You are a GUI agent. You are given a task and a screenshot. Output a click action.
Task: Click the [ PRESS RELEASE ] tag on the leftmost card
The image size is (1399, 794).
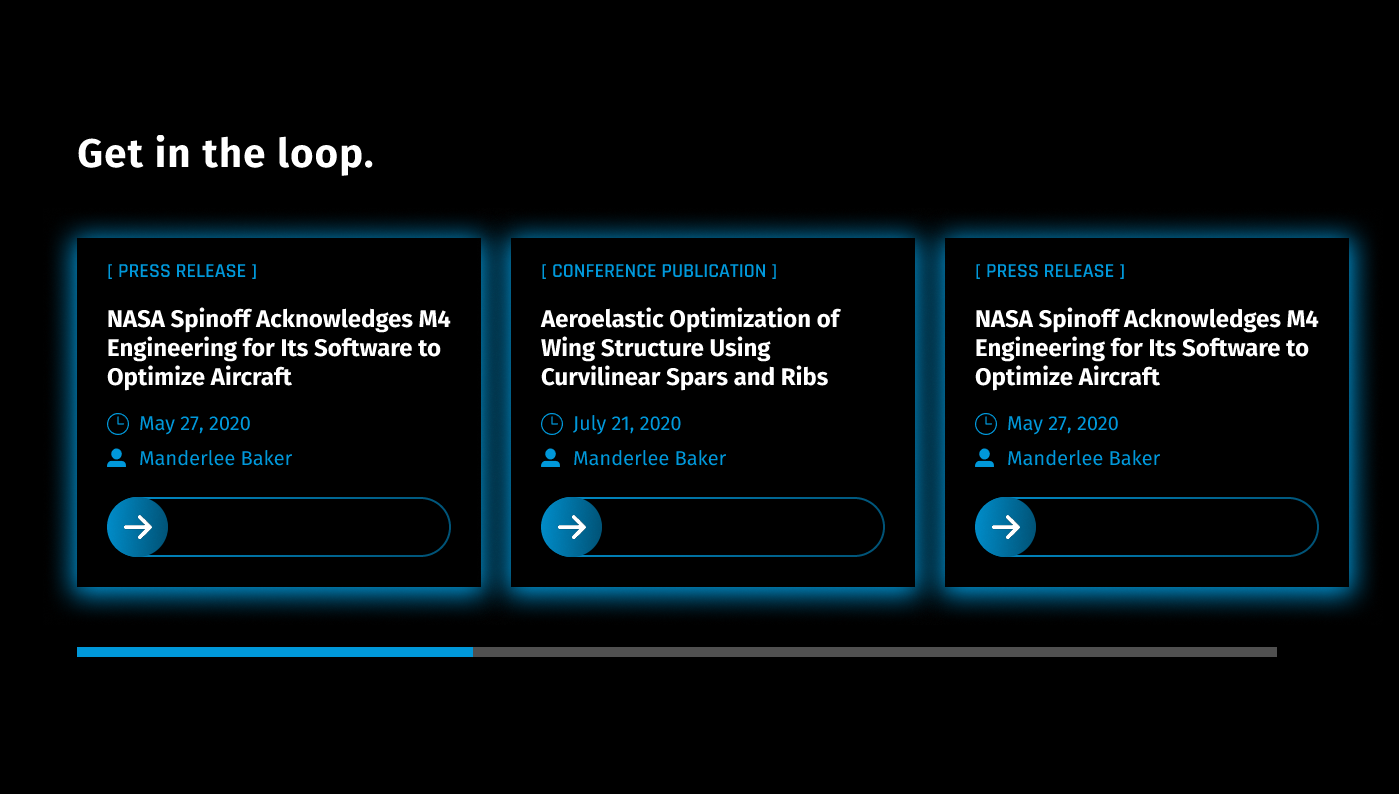pyautogui.click(x=182, y=271)
